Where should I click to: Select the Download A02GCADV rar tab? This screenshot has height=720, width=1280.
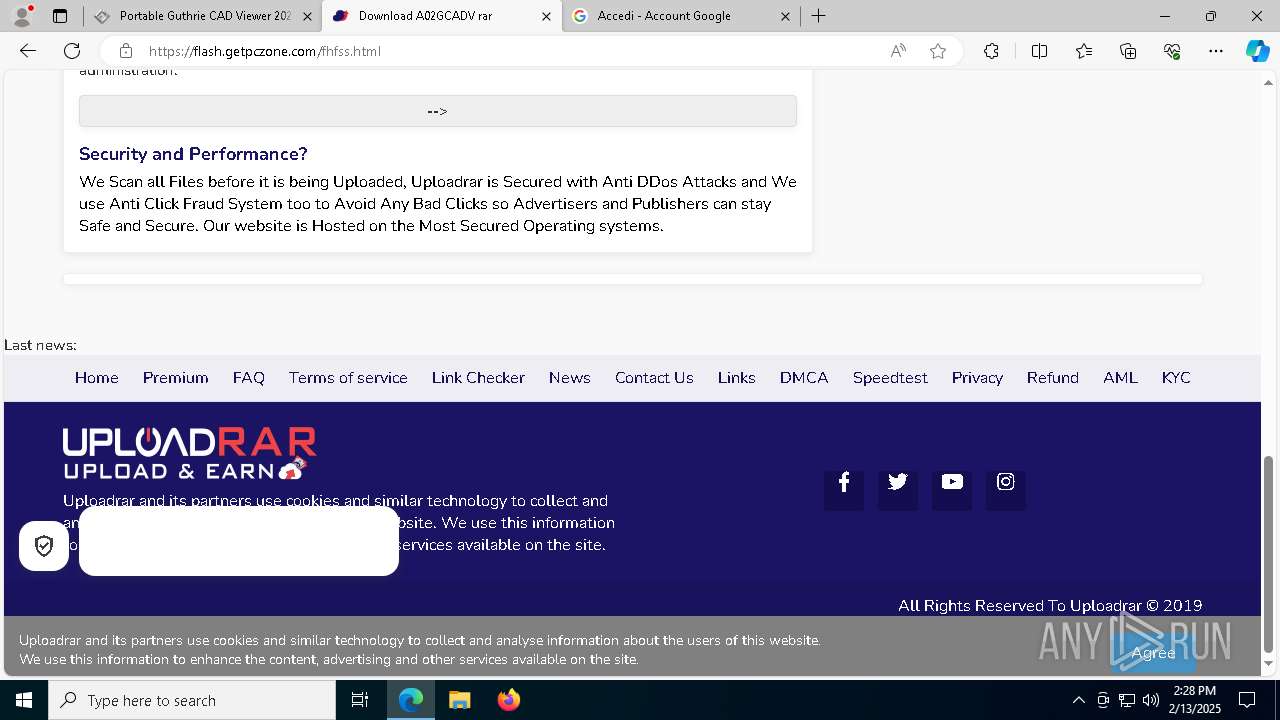(442, 16)
